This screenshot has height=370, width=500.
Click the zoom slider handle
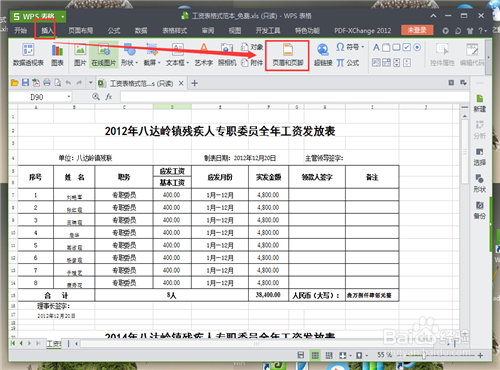point(424,355)
